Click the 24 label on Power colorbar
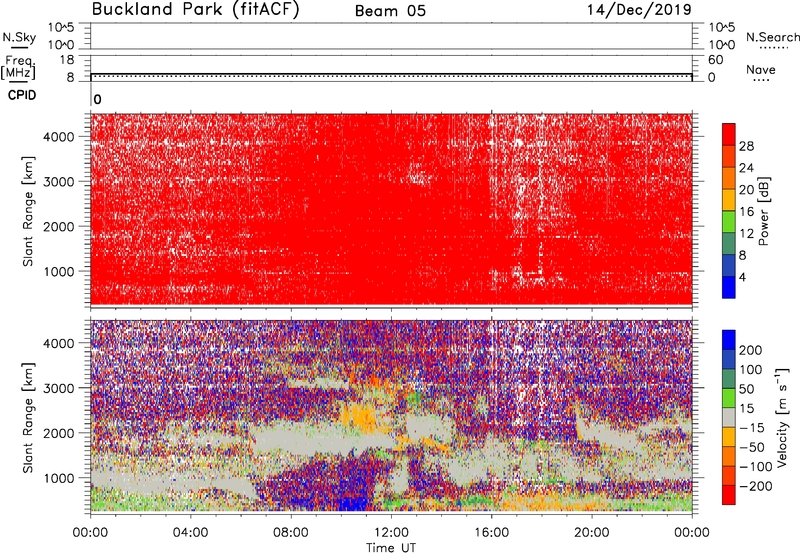The width and height of the screenshot is (800, 554). click(x=746, y=168)
